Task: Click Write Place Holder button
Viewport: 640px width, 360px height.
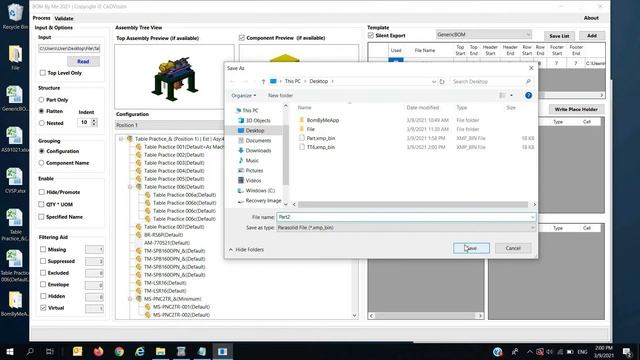Action: pos(576,109)
